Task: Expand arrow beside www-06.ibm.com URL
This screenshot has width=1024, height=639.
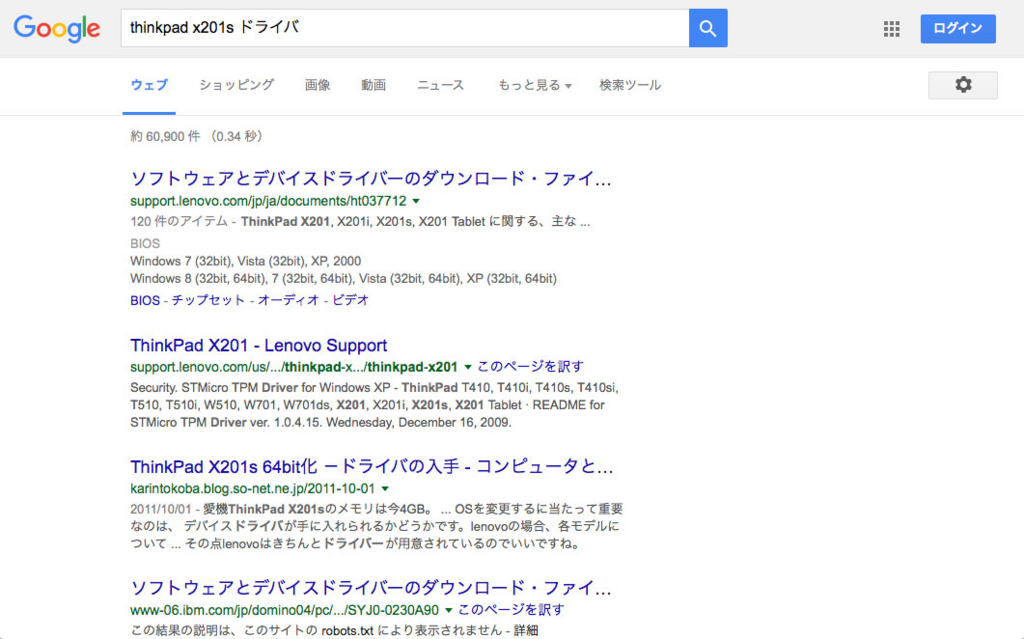Action: click(449, 610)
